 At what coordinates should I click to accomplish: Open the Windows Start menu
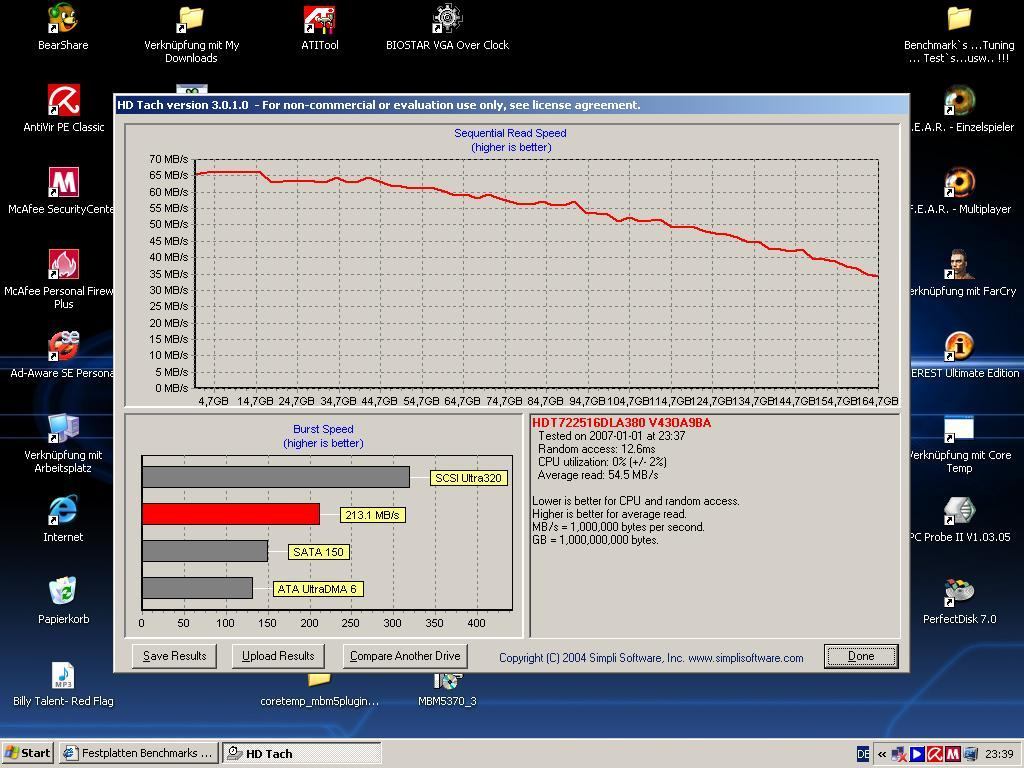tap(27, 753)
